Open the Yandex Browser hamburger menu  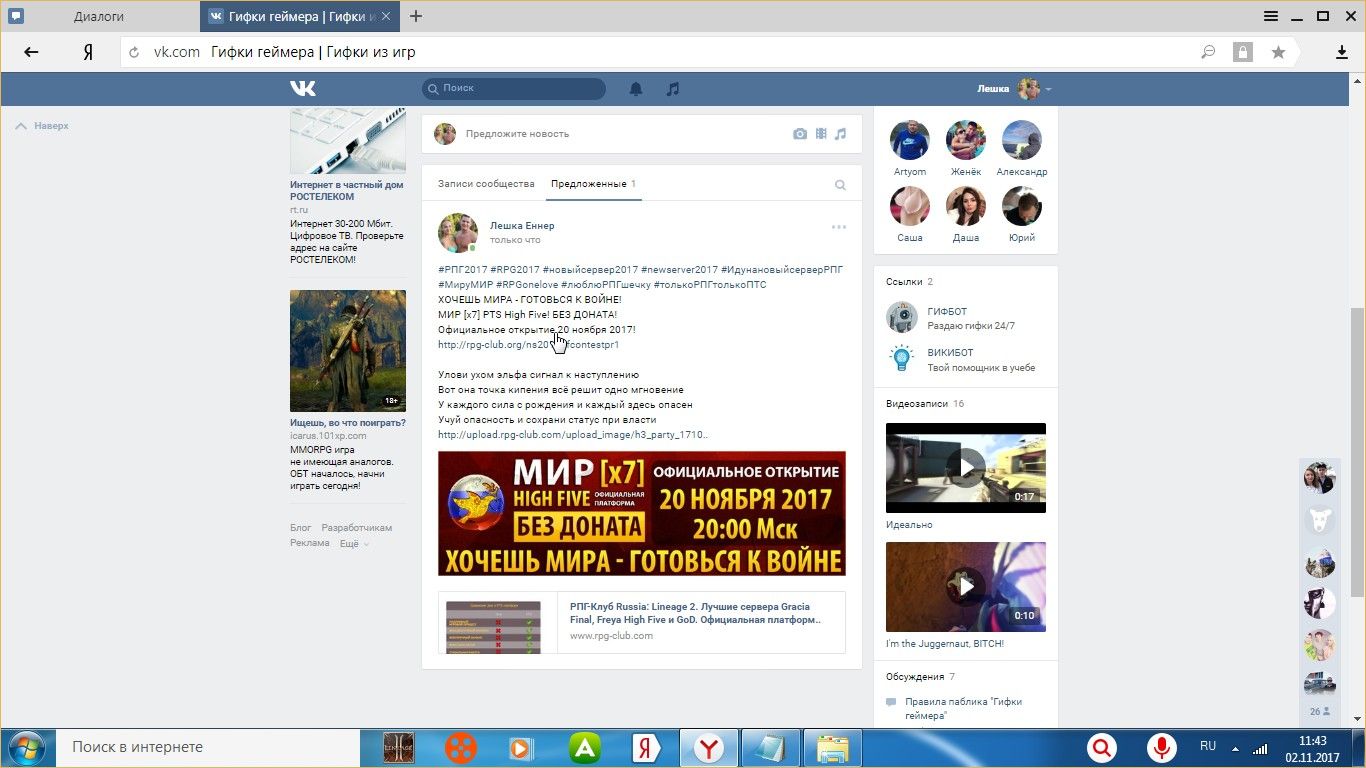(x=1271, y=16)
